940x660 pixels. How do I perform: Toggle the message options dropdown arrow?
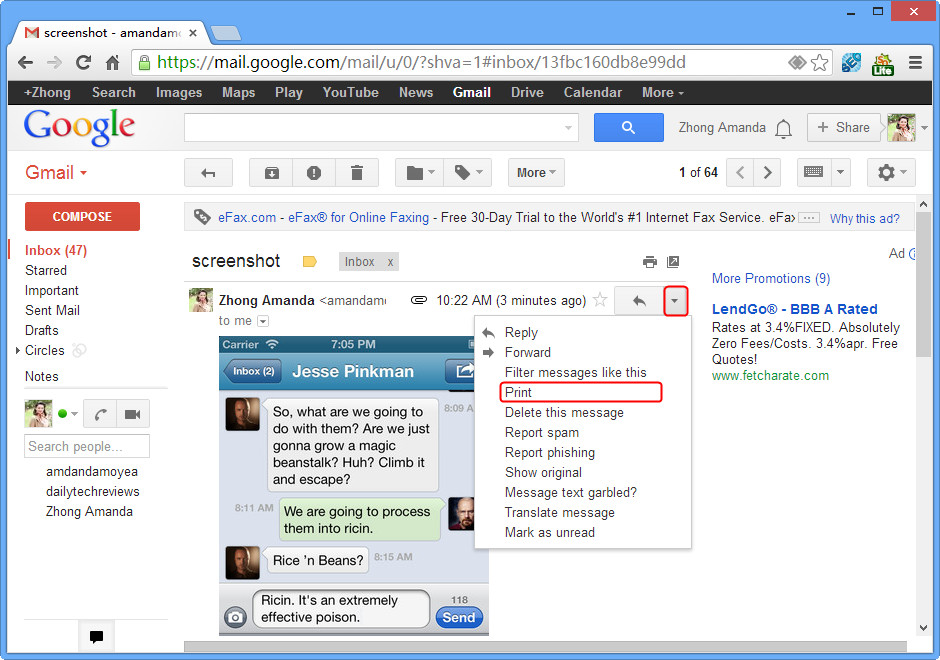(x=675, y=300)
